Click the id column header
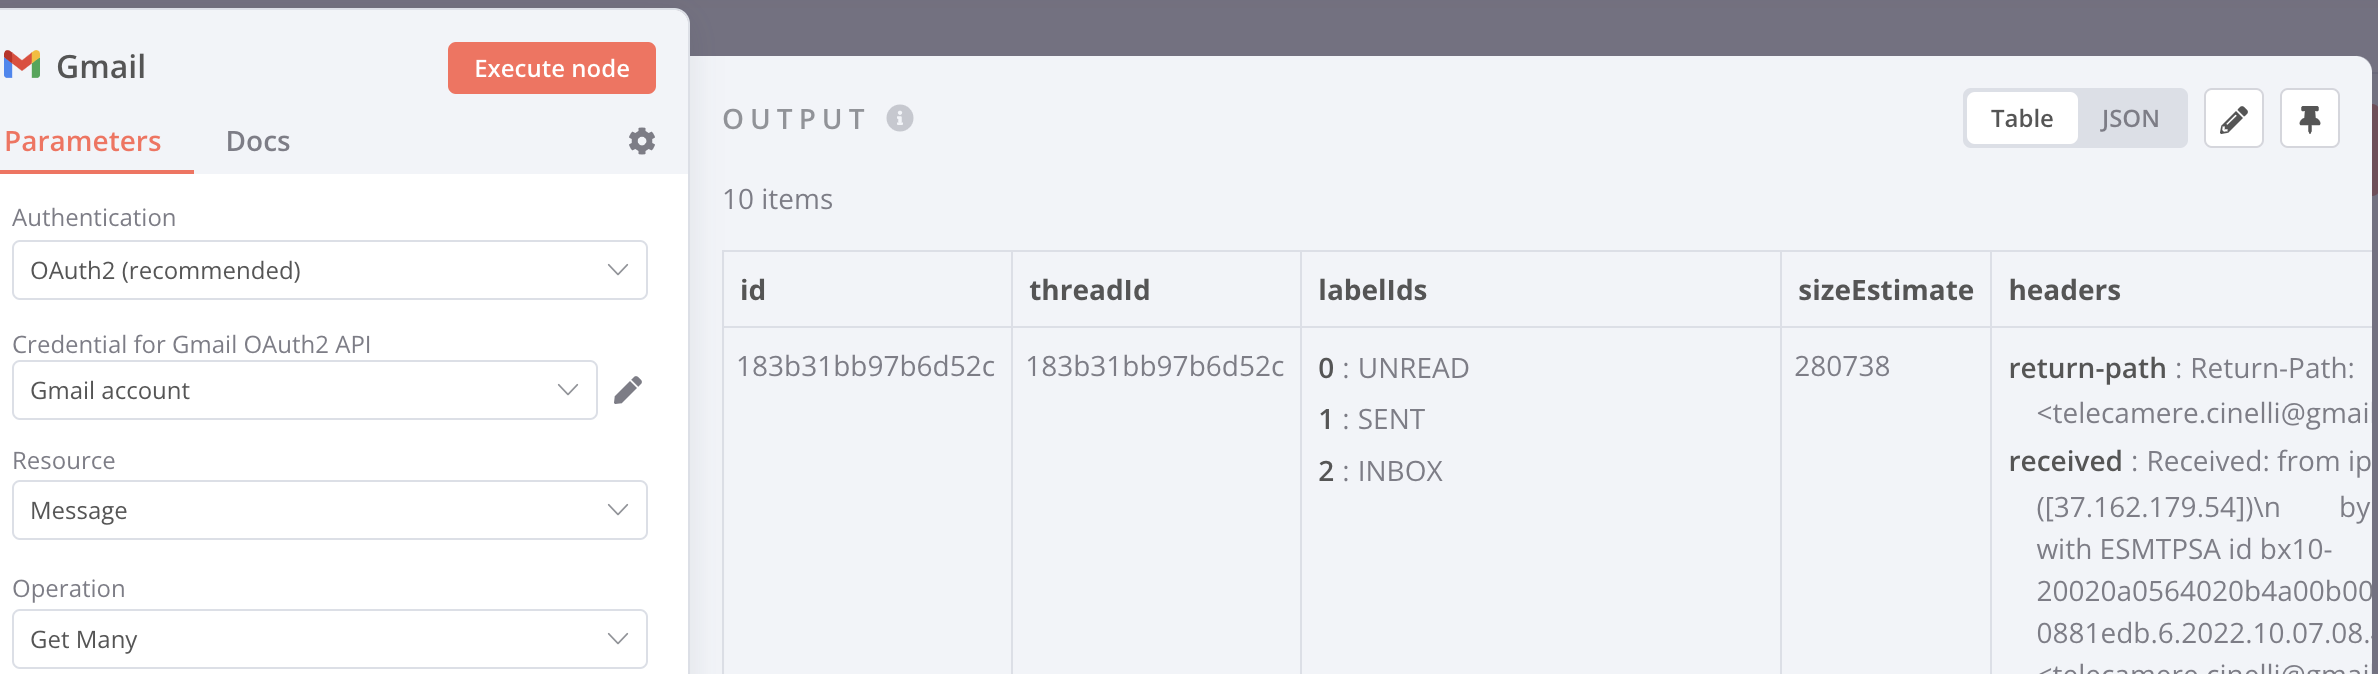 coord(753,290)
